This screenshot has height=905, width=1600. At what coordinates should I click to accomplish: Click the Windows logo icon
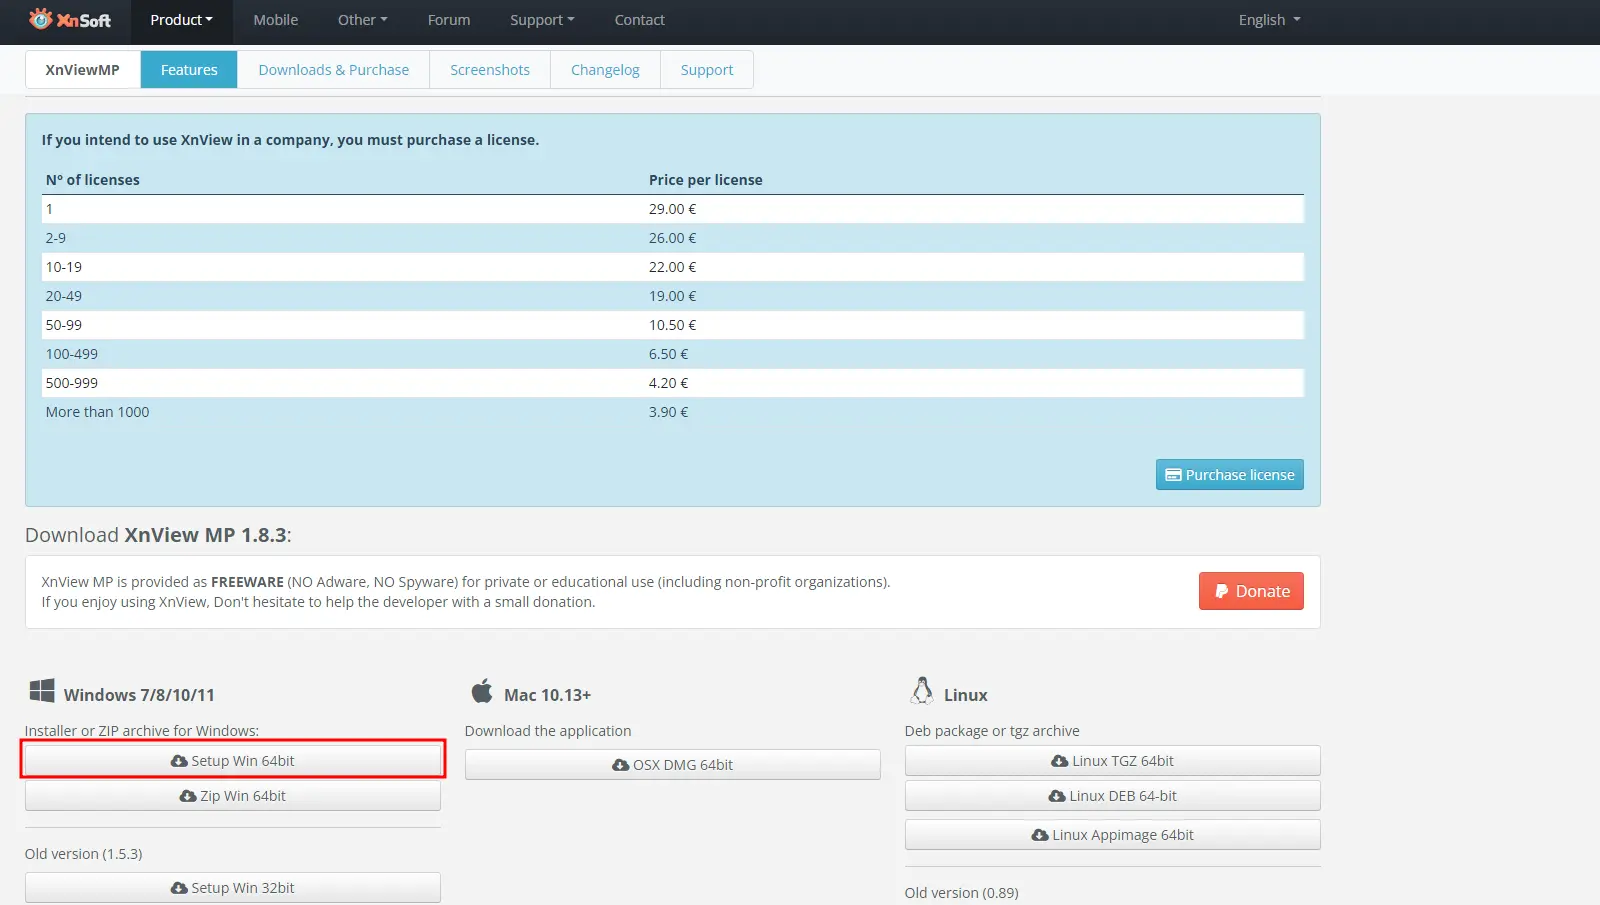click(42, 691)
